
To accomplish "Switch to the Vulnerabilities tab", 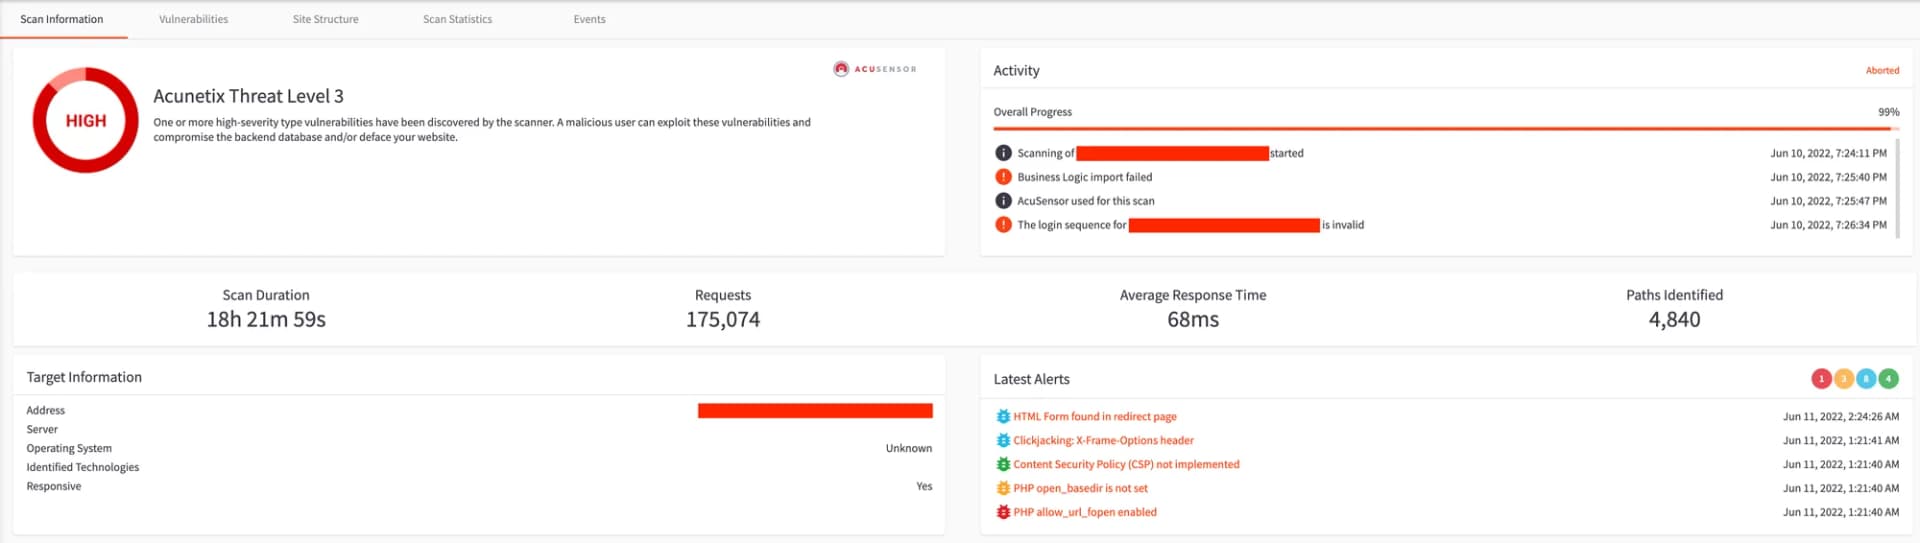I will coord(193,19).
